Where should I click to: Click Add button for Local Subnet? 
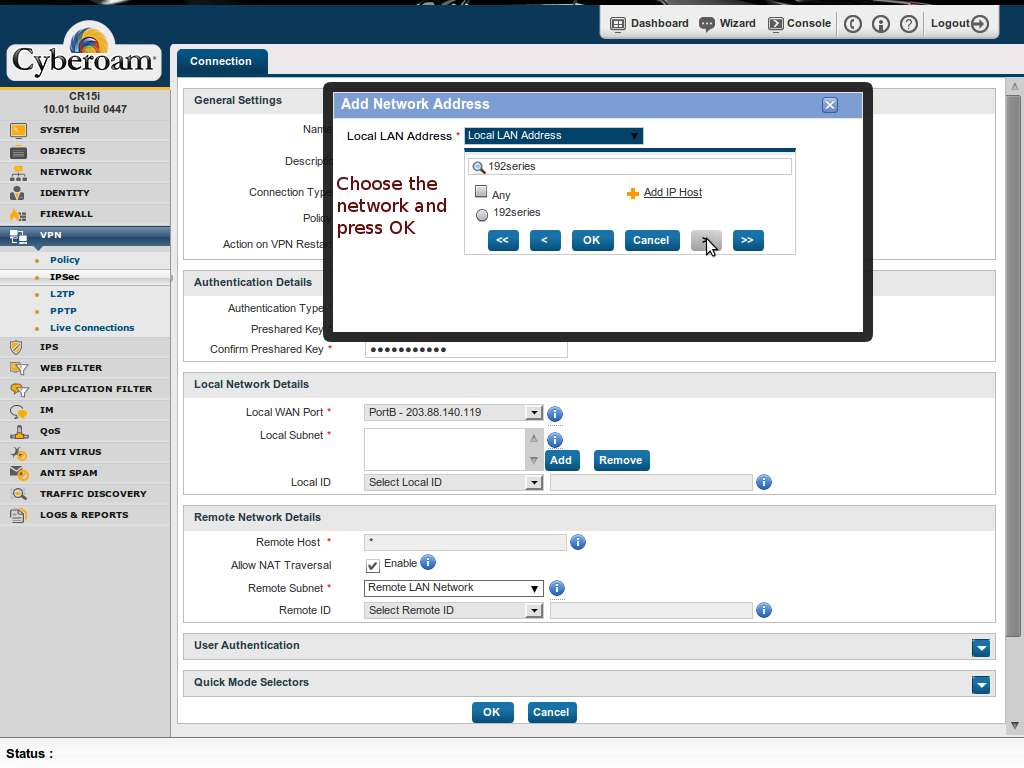click(x=560, y=460)
